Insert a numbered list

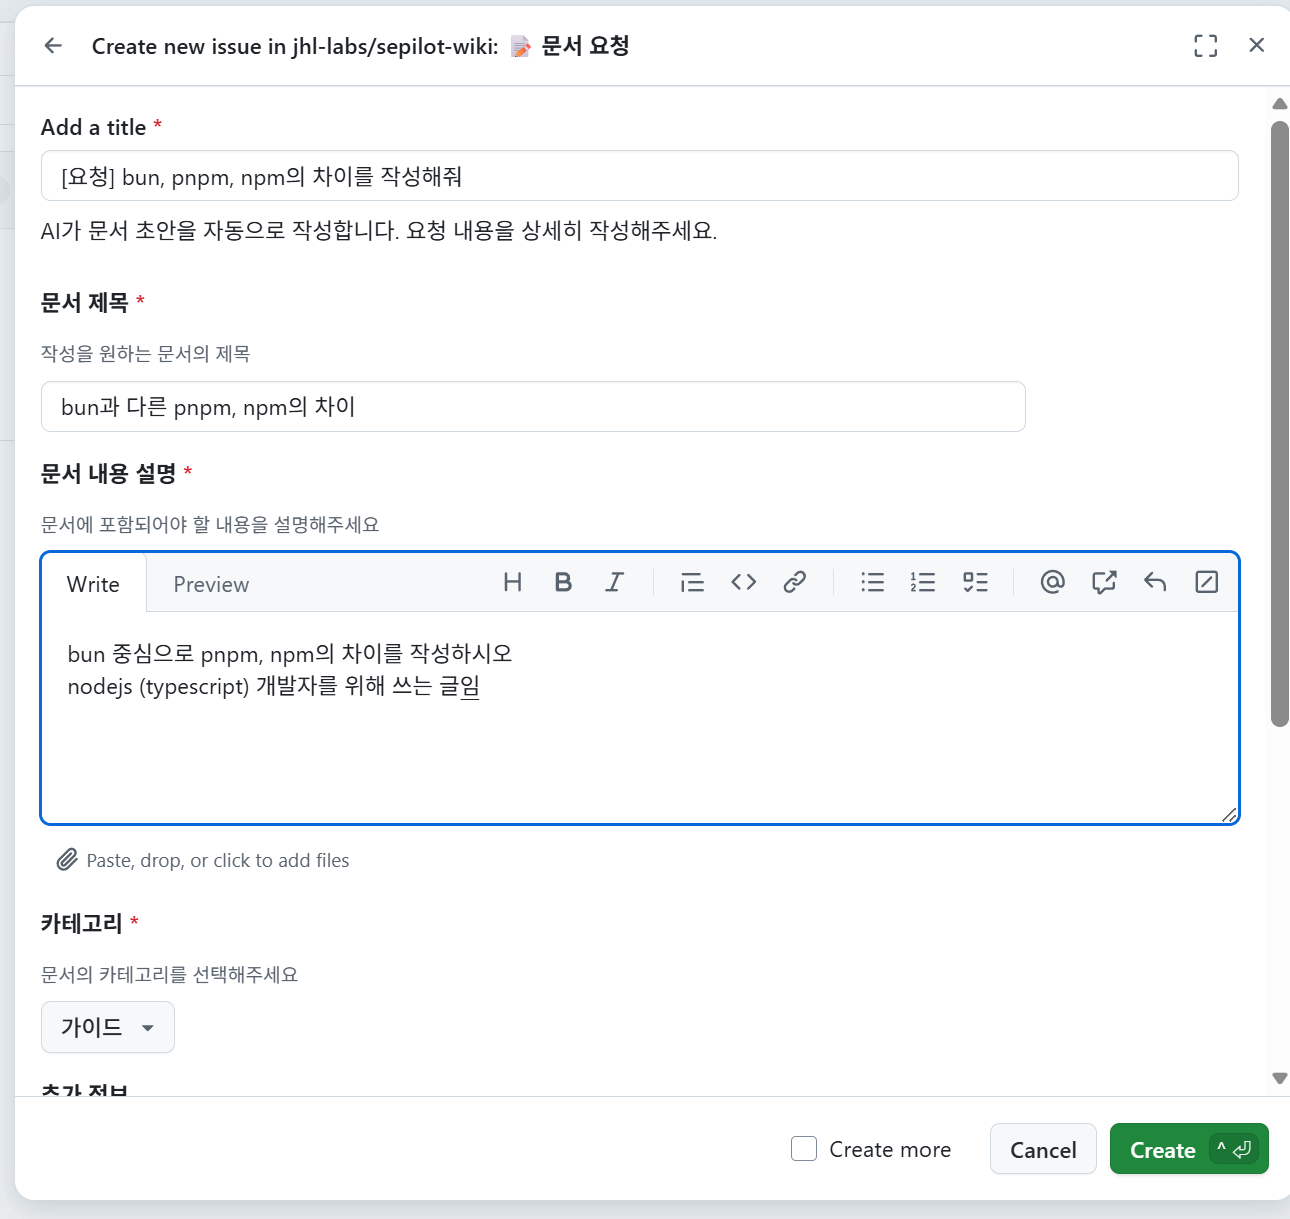(923, 583)
